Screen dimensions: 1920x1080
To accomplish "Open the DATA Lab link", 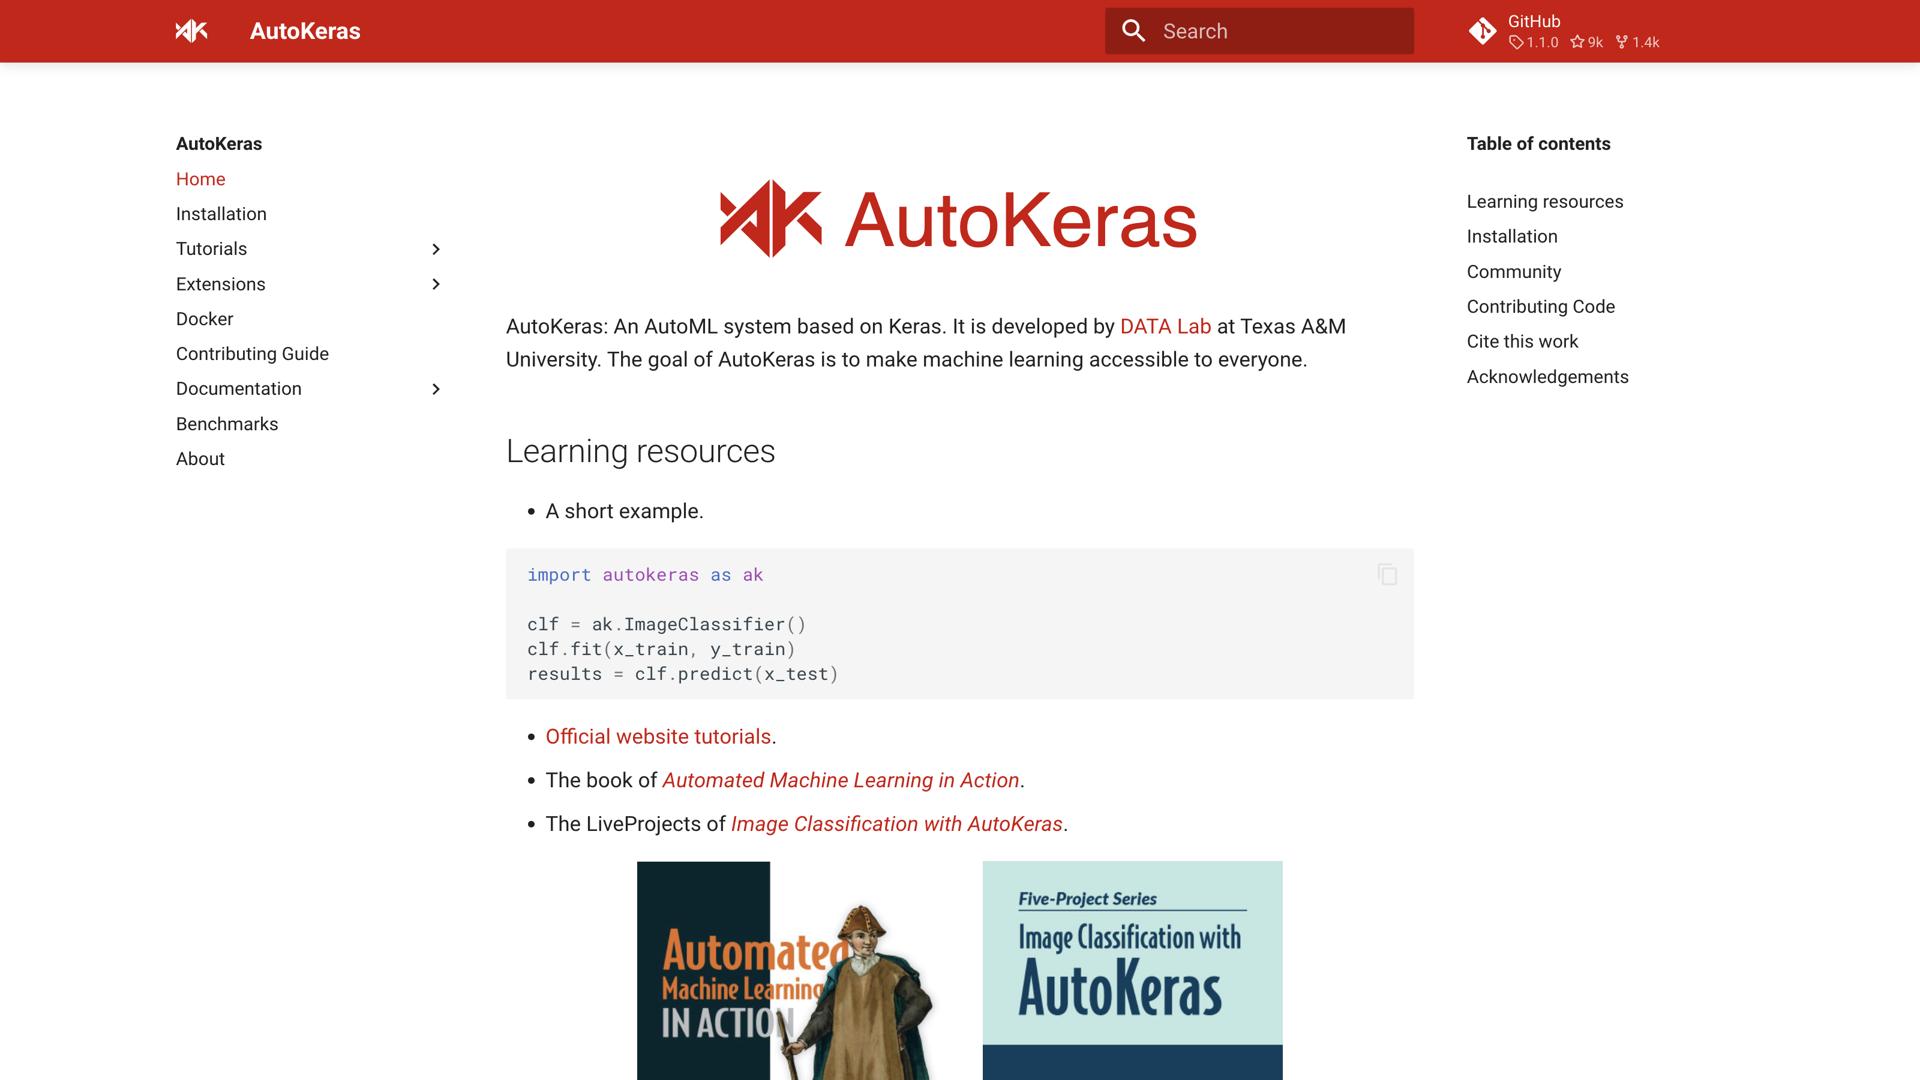I will [x=1166, y=326].
